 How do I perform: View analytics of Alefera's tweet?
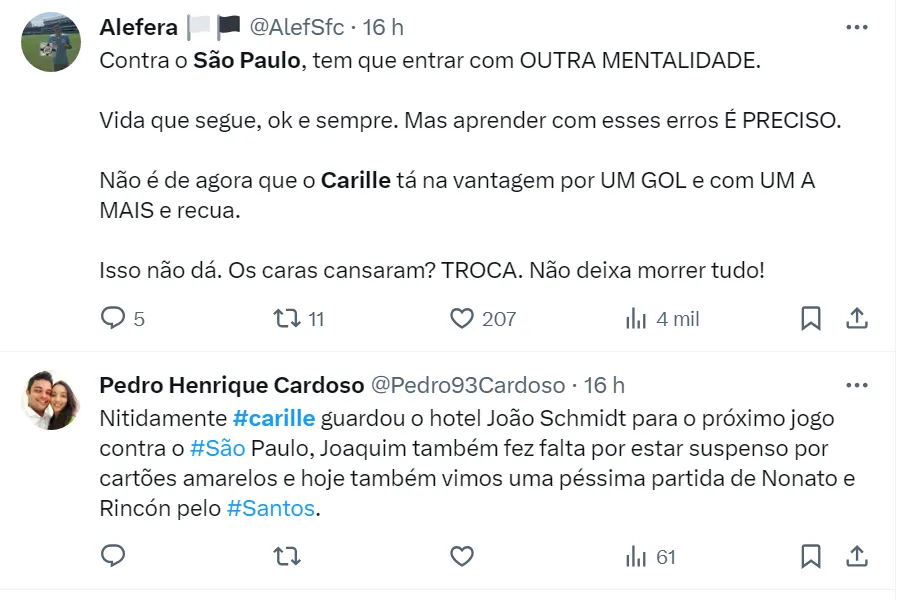pyautogui.click(x=636, y=319)
